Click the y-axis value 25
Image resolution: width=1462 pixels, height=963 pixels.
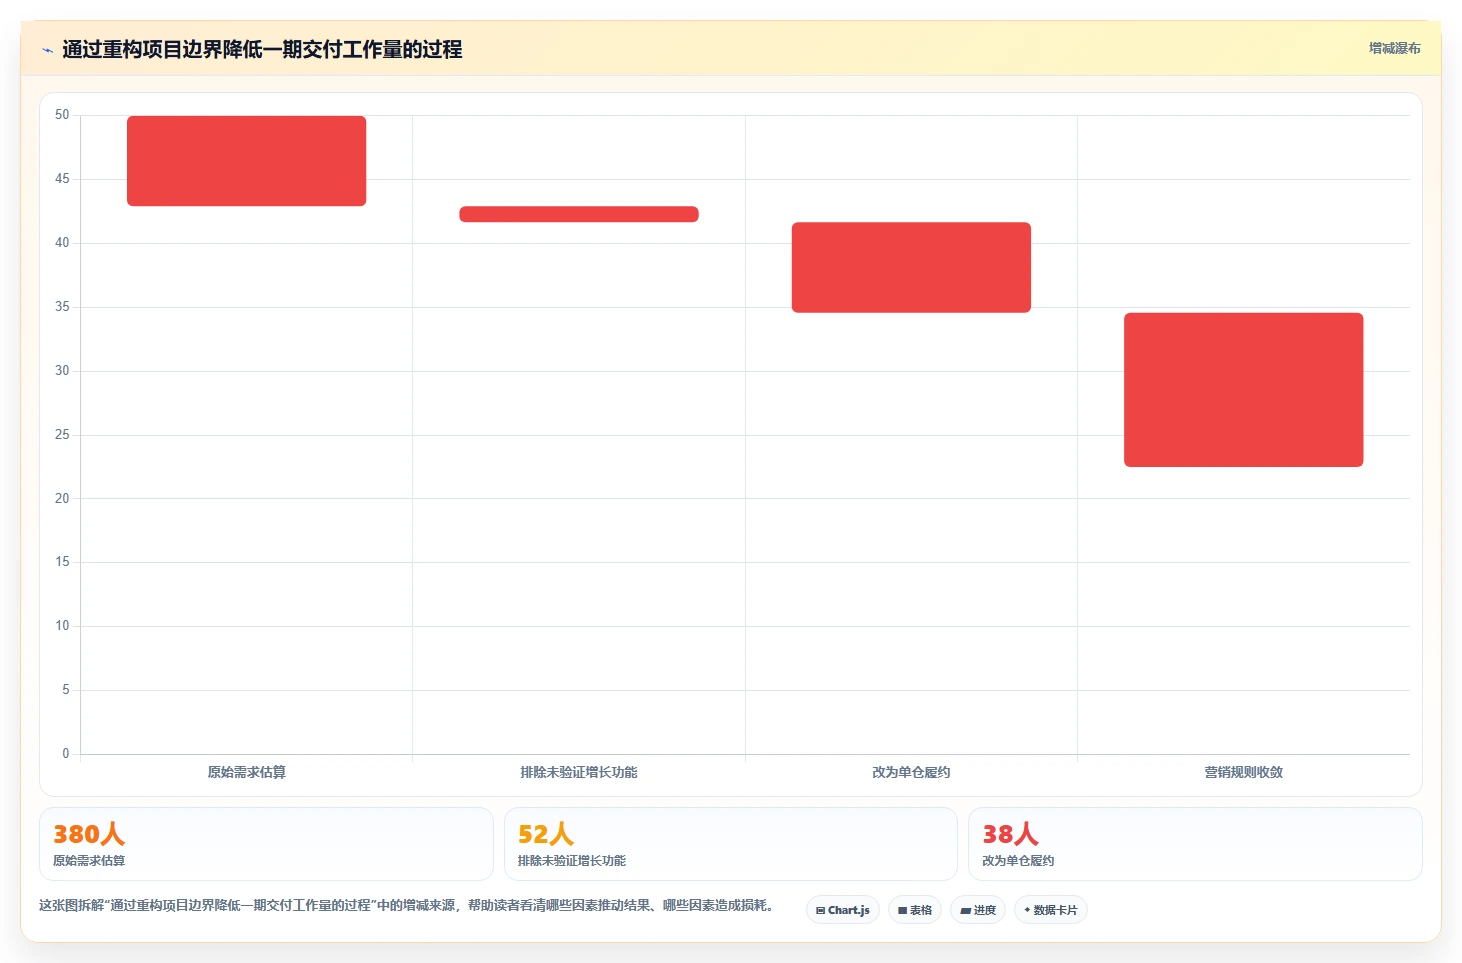62,435
